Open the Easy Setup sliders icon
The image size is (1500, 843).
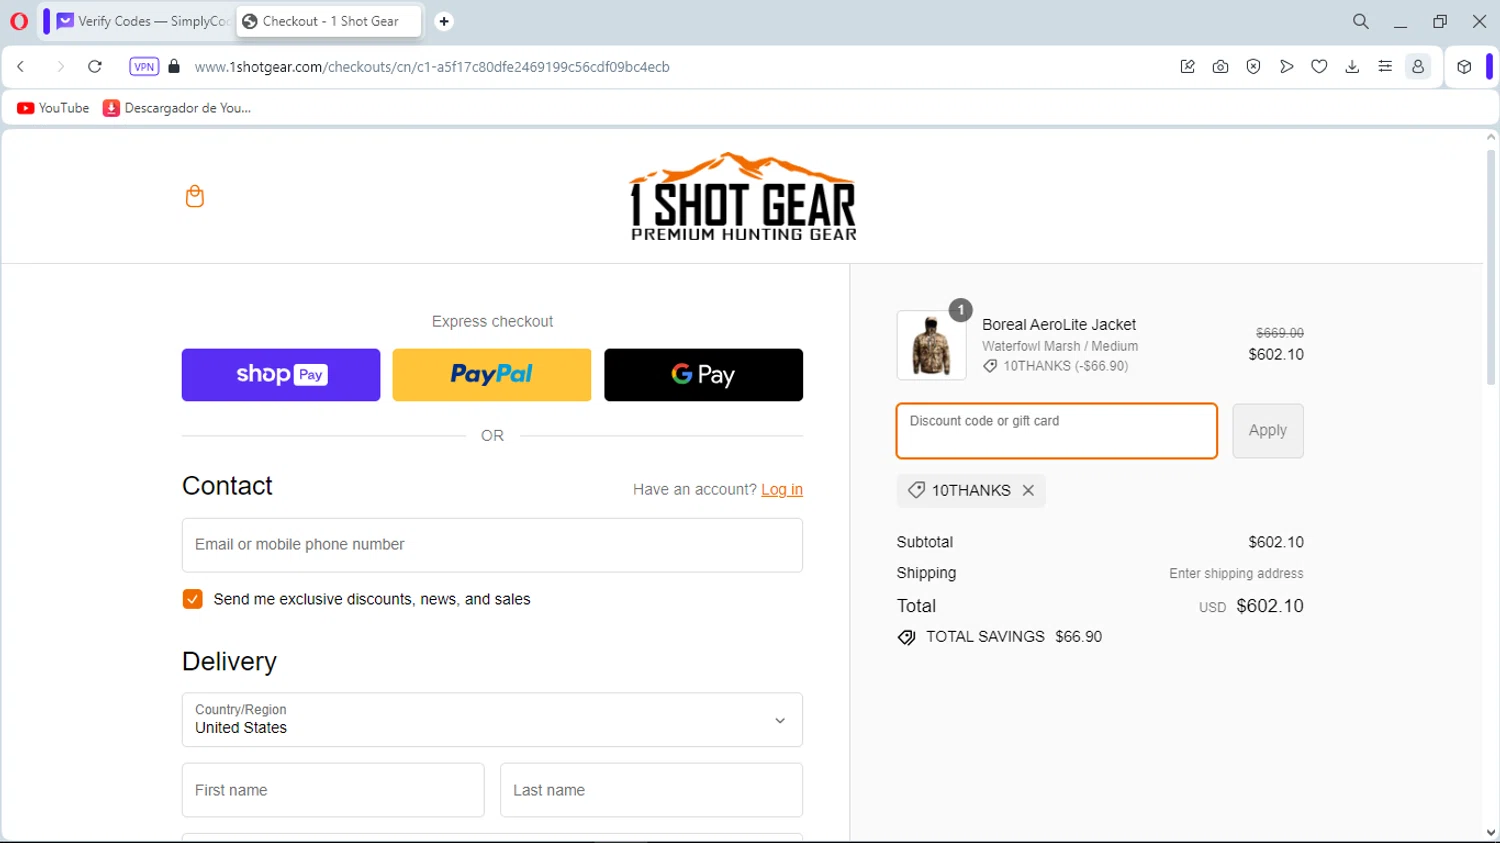[1385, 67]
